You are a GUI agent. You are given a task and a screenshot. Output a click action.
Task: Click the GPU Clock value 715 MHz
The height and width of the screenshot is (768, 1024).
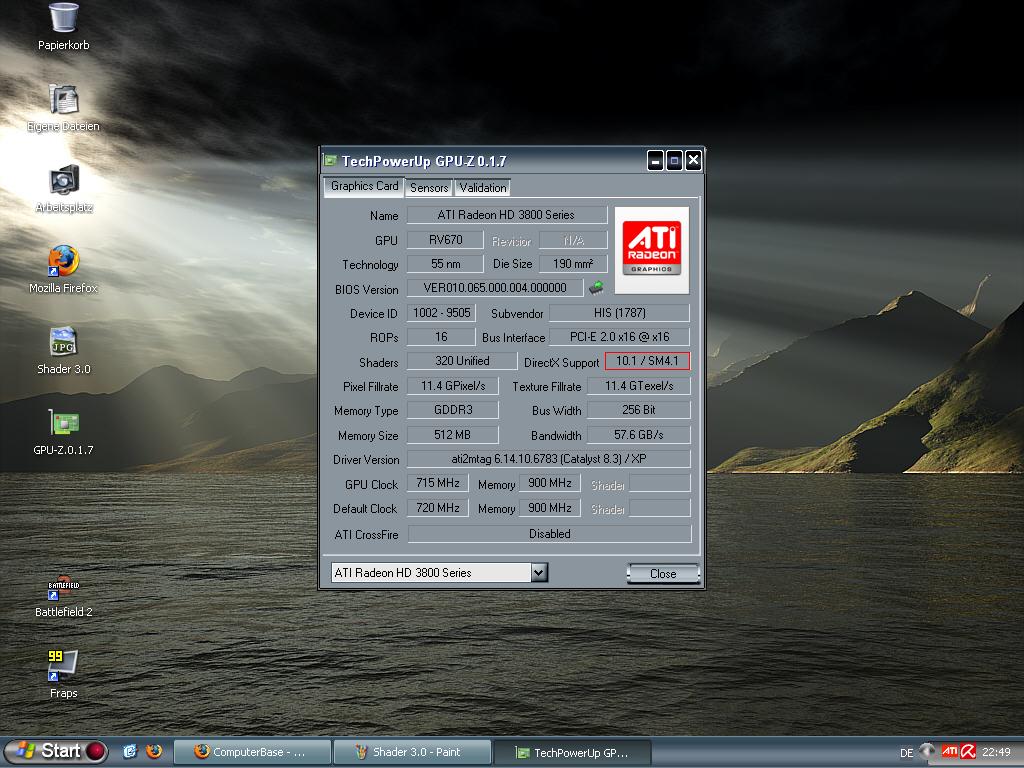[438, 483]
